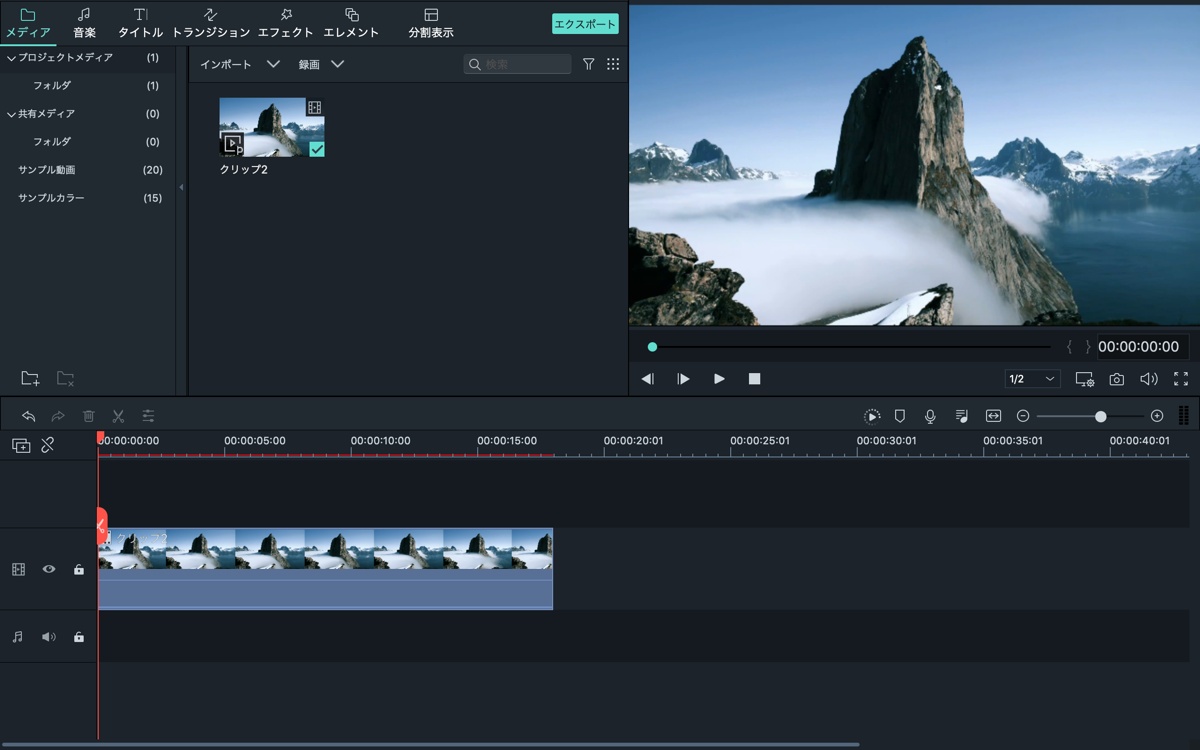Zoom out the timeline with minus
The height and width of the screenshot is (750, 1200).
pos(1023,416)
